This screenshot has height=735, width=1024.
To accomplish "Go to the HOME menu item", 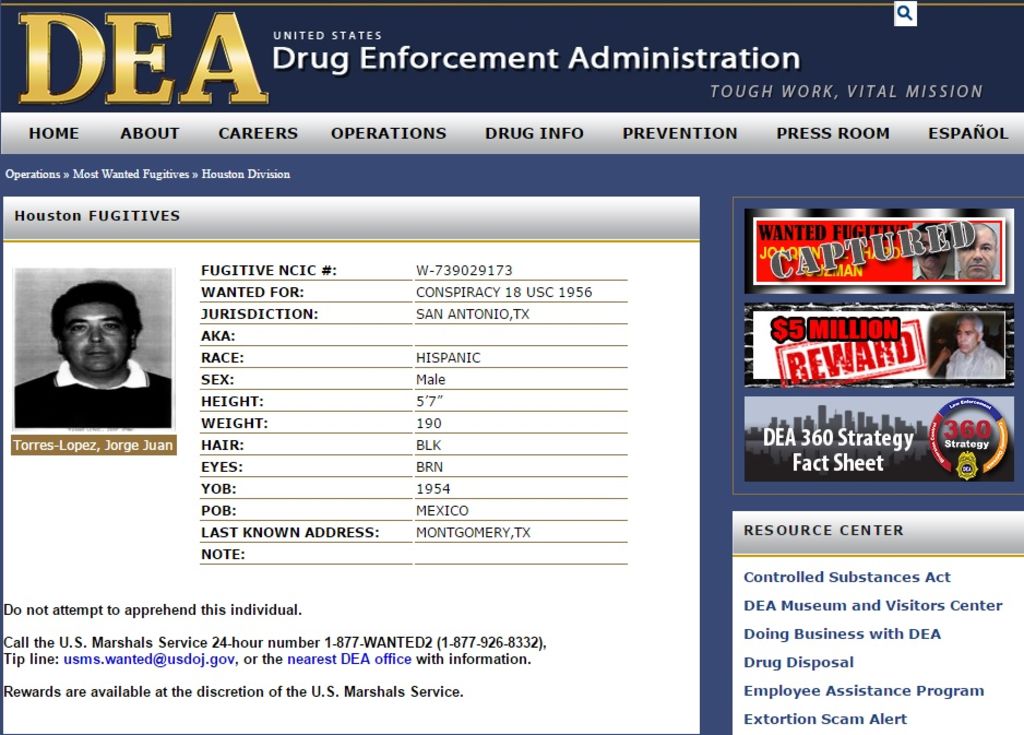I will 54,133.
